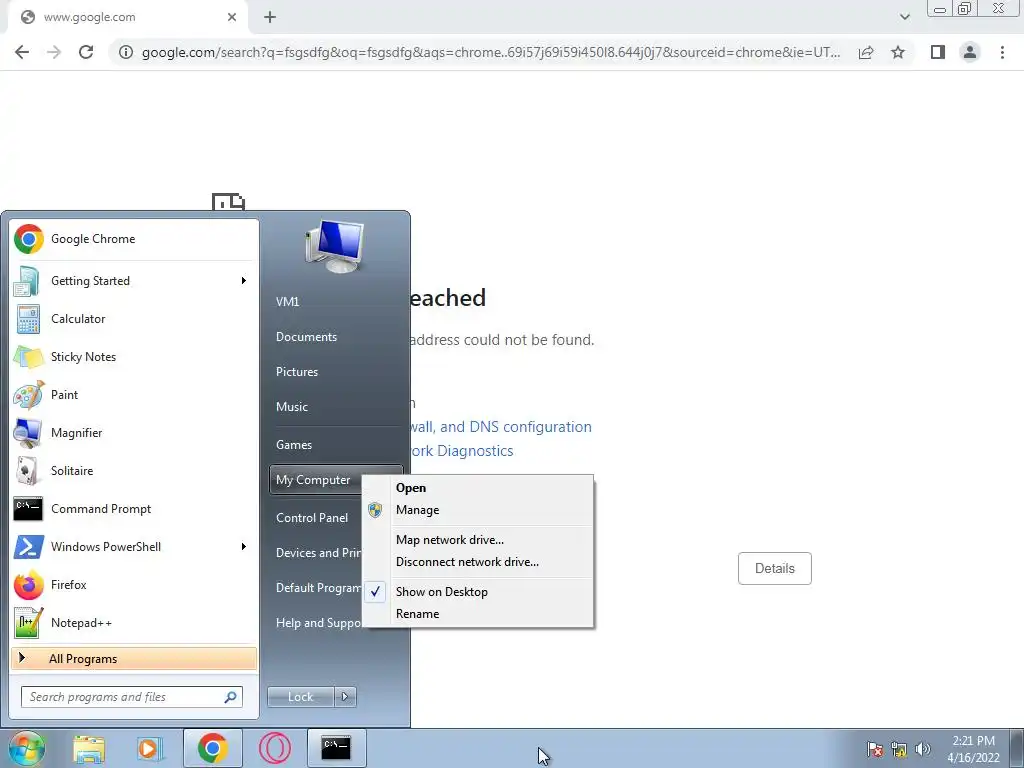1024x768 pixels.
Task: Select Rename in context menu
Action: pyautogui.click(x=477, y=614)
